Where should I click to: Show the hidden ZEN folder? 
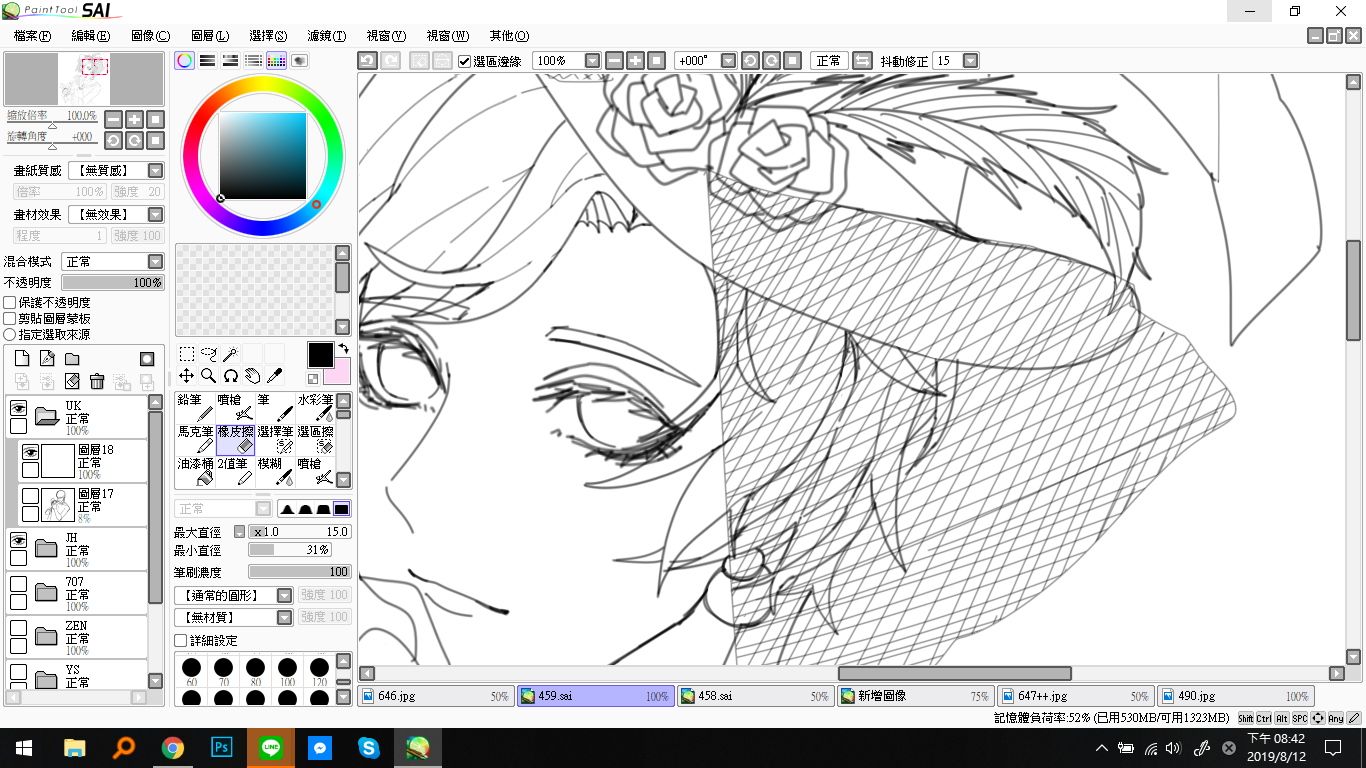click(x=18, y=628)
